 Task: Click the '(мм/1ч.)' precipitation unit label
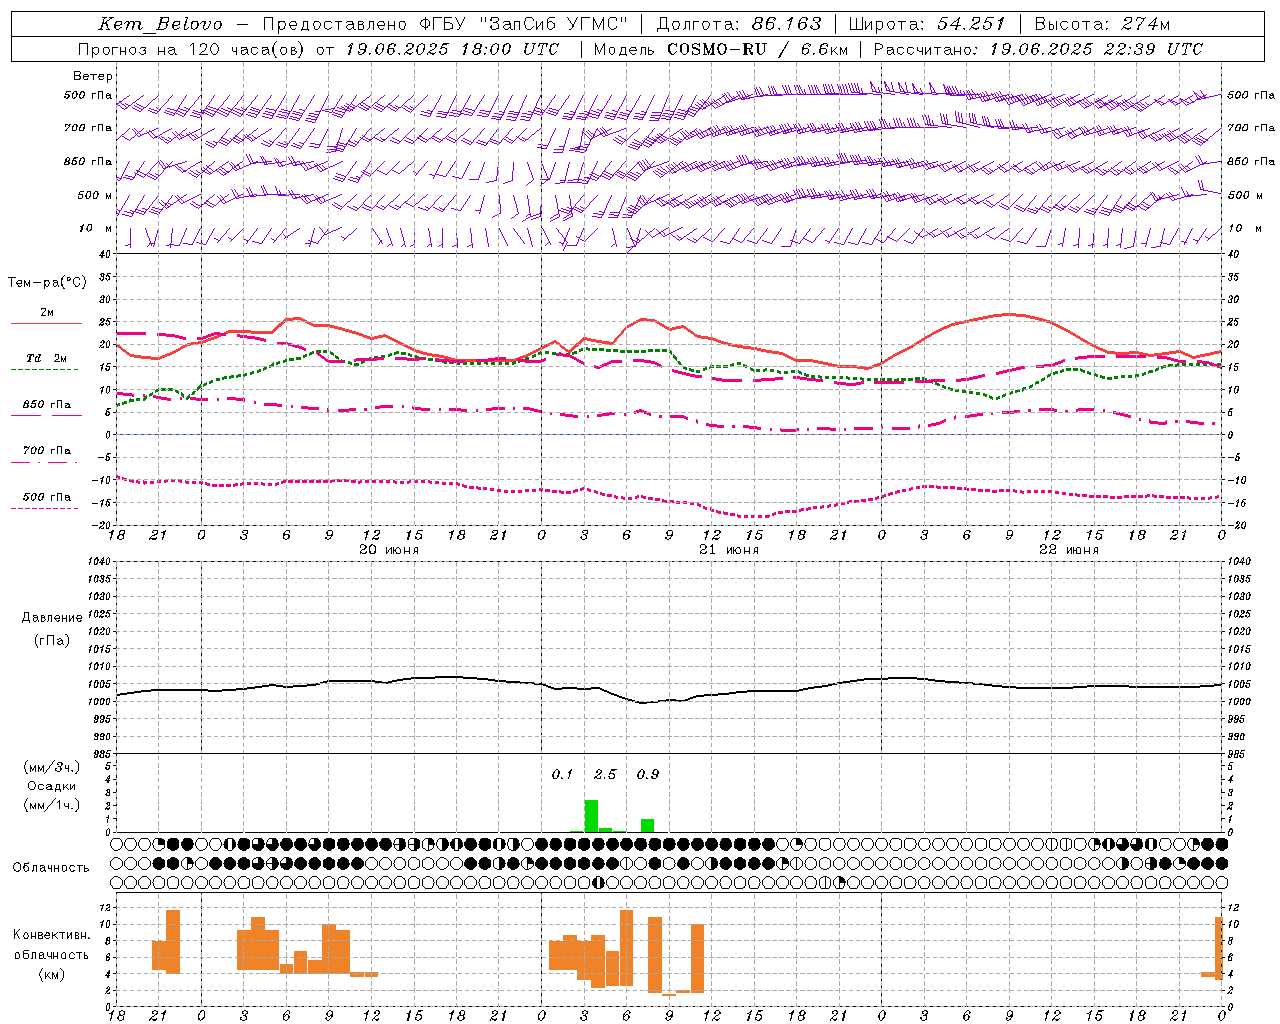coord(51,805)
